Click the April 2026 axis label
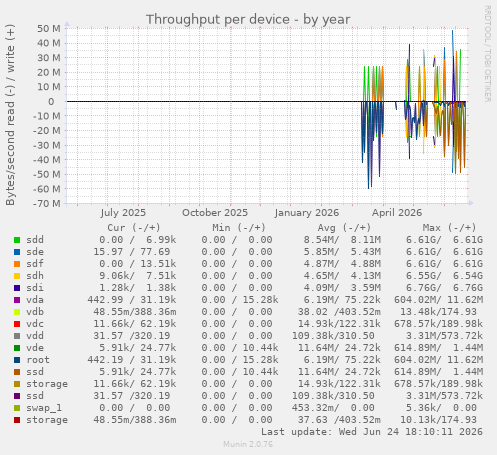 [x=397, y=213]
